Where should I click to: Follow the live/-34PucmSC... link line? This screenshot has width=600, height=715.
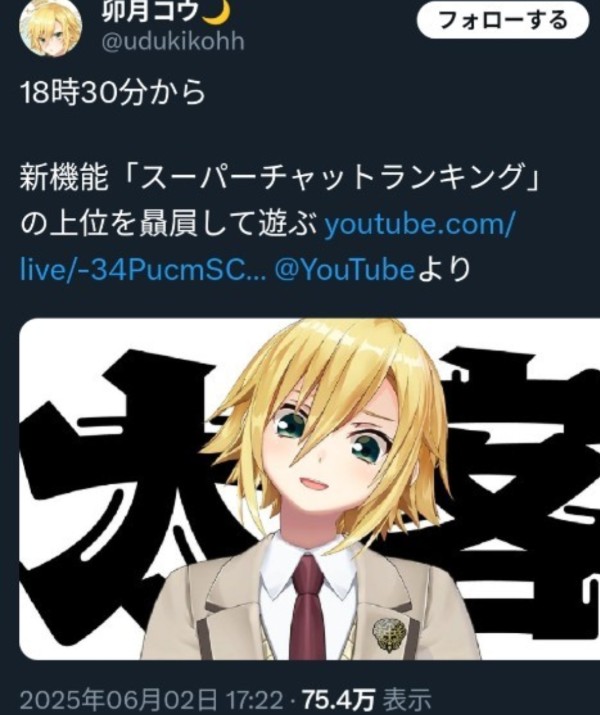tap(143, 270)
